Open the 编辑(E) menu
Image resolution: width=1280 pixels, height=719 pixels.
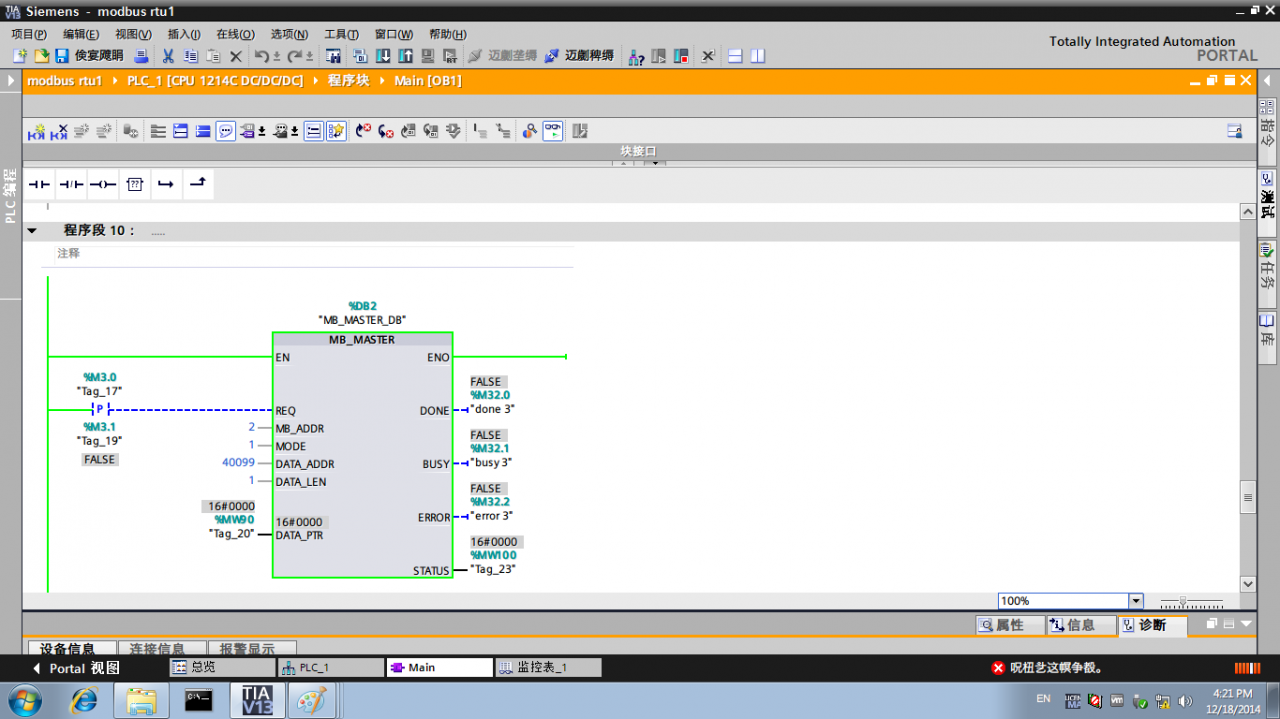pos(81,34)
